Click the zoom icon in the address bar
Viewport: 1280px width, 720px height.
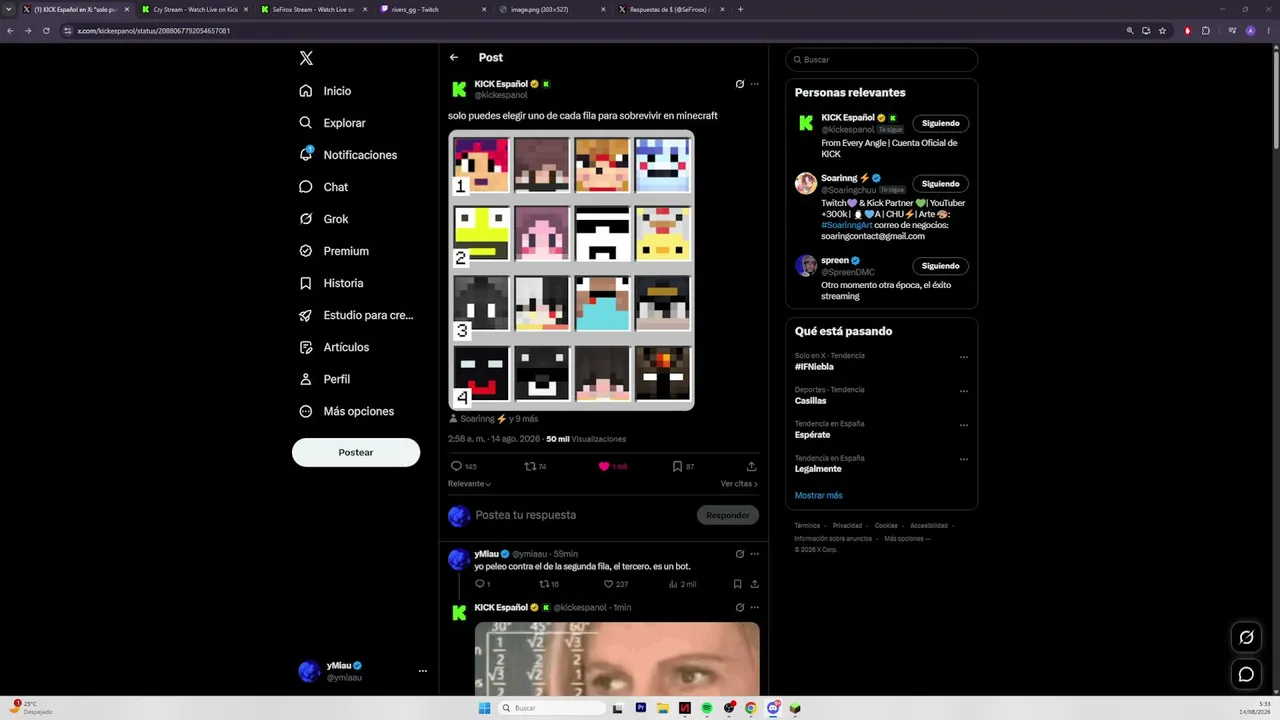(1130, 31)
